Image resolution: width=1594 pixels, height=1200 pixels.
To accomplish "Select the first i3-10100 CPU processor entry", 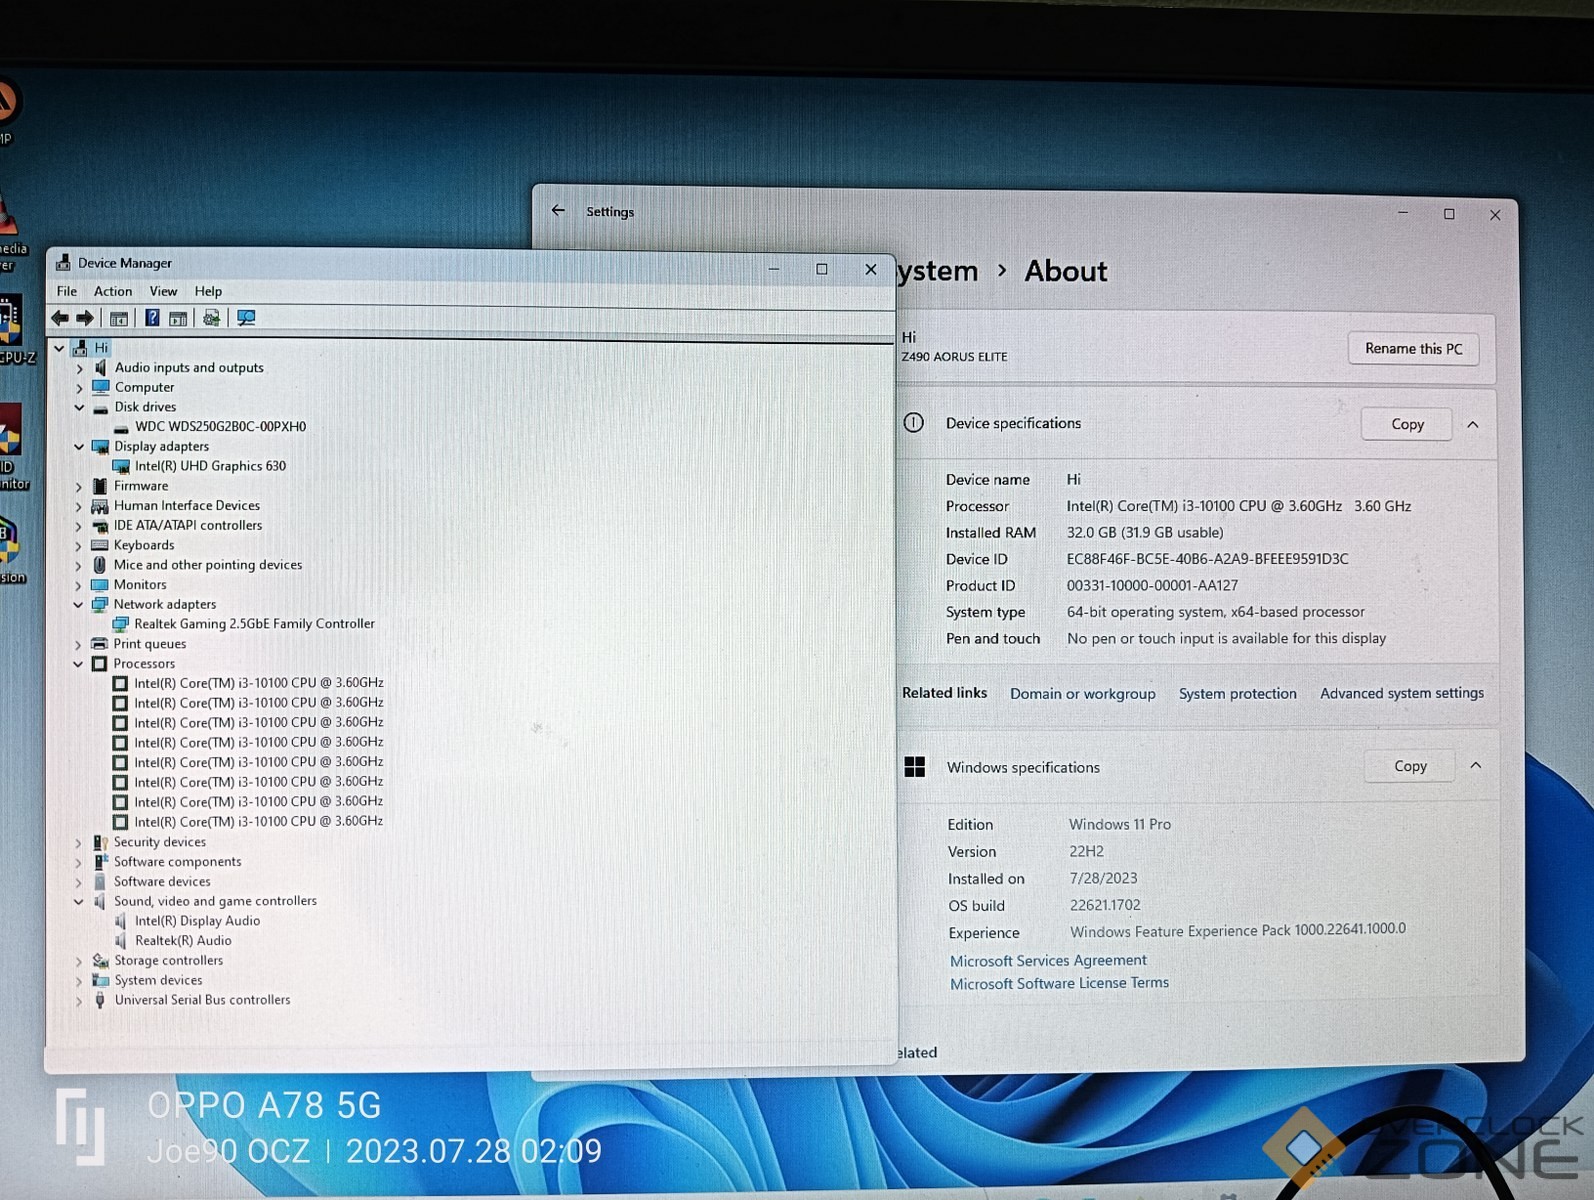I will coord(258,683).
